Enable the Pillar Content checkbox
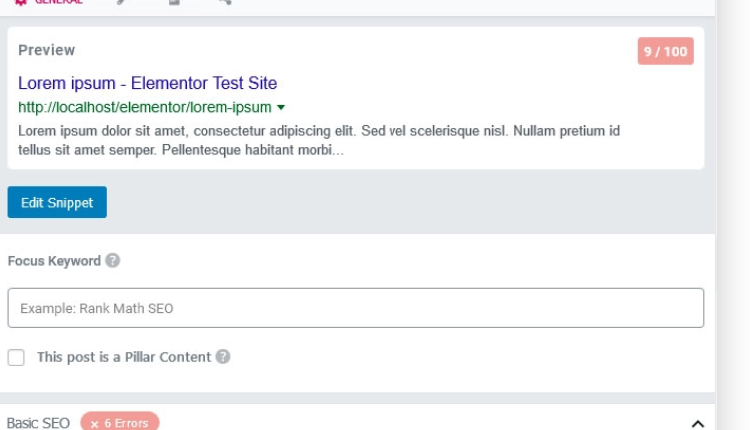The image size is (750, 430). pyautogui.click(x=16, y=357)
